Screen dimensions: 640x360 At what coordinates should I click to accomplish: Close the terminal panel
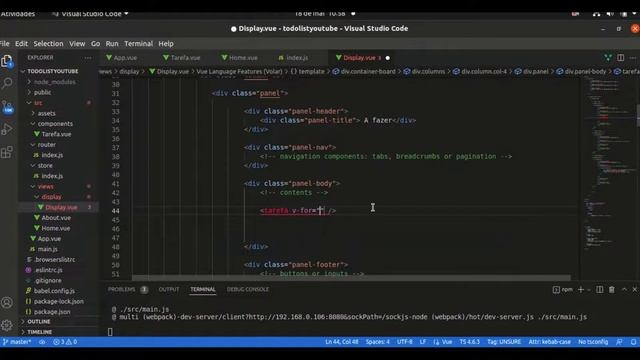(x=635, y=289)
